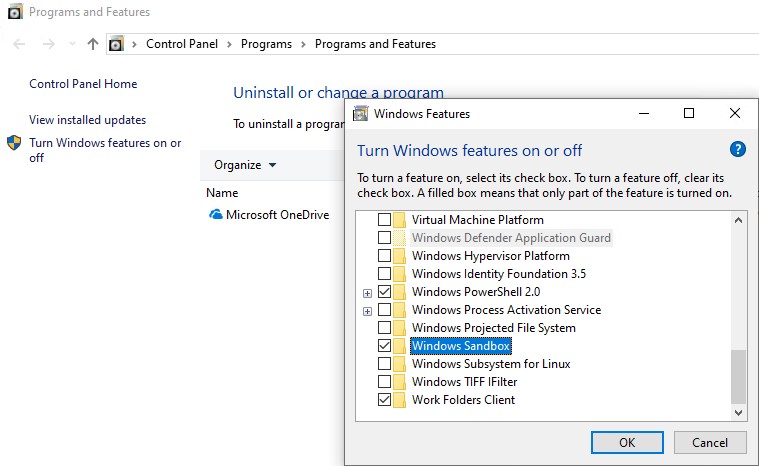759x466 pixels.
Task: Open the Organize dropdown menu
Action: point(245,165)
